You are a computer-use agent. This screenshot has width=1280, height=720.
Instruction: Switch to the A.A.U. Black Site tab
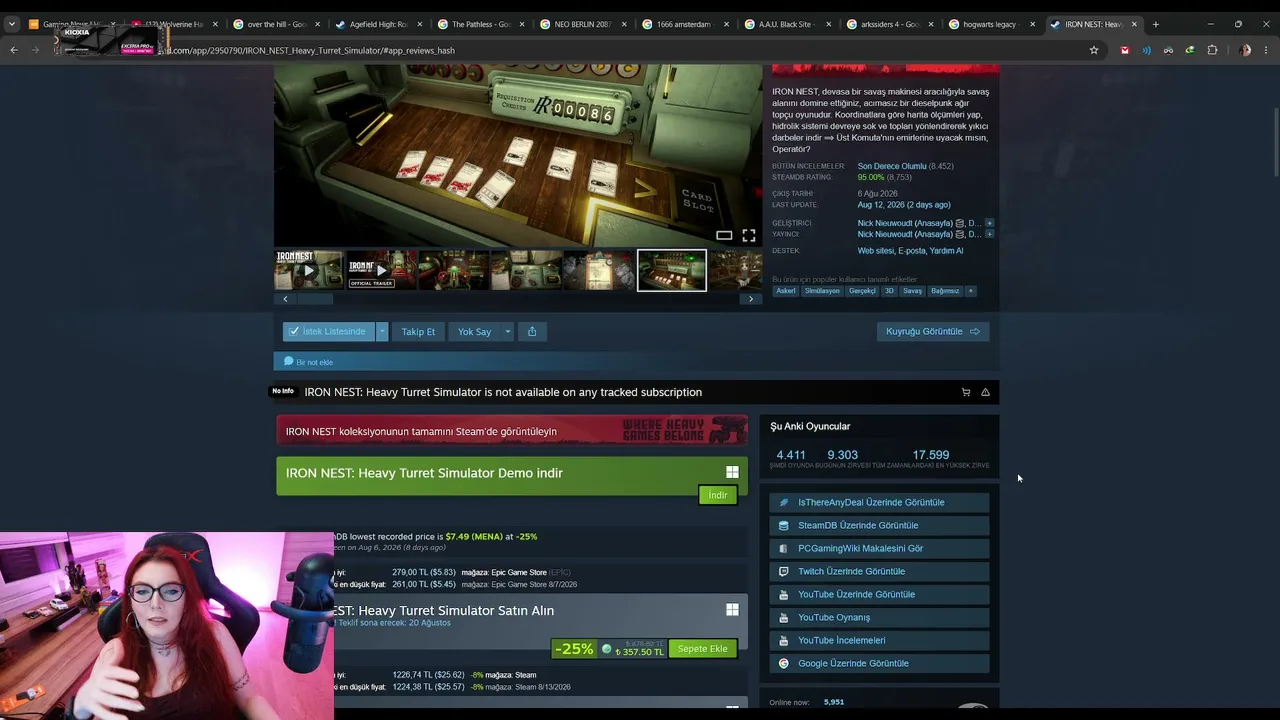[x=787, y=24]
